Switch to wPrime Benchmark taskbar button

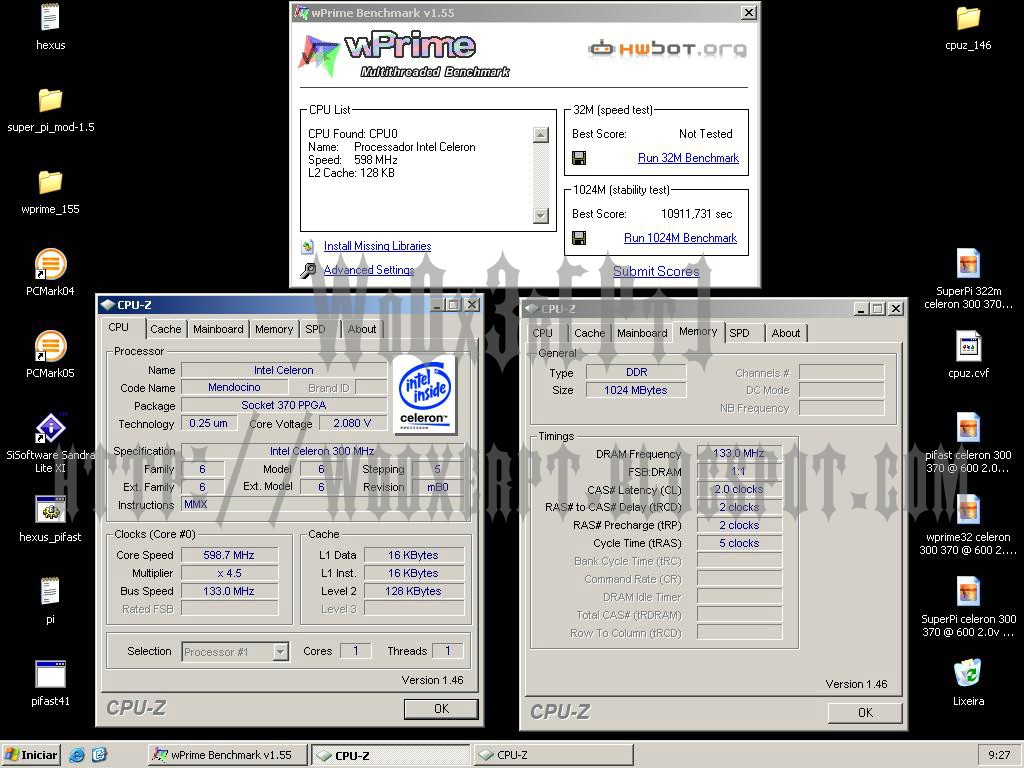coord(227,755)
